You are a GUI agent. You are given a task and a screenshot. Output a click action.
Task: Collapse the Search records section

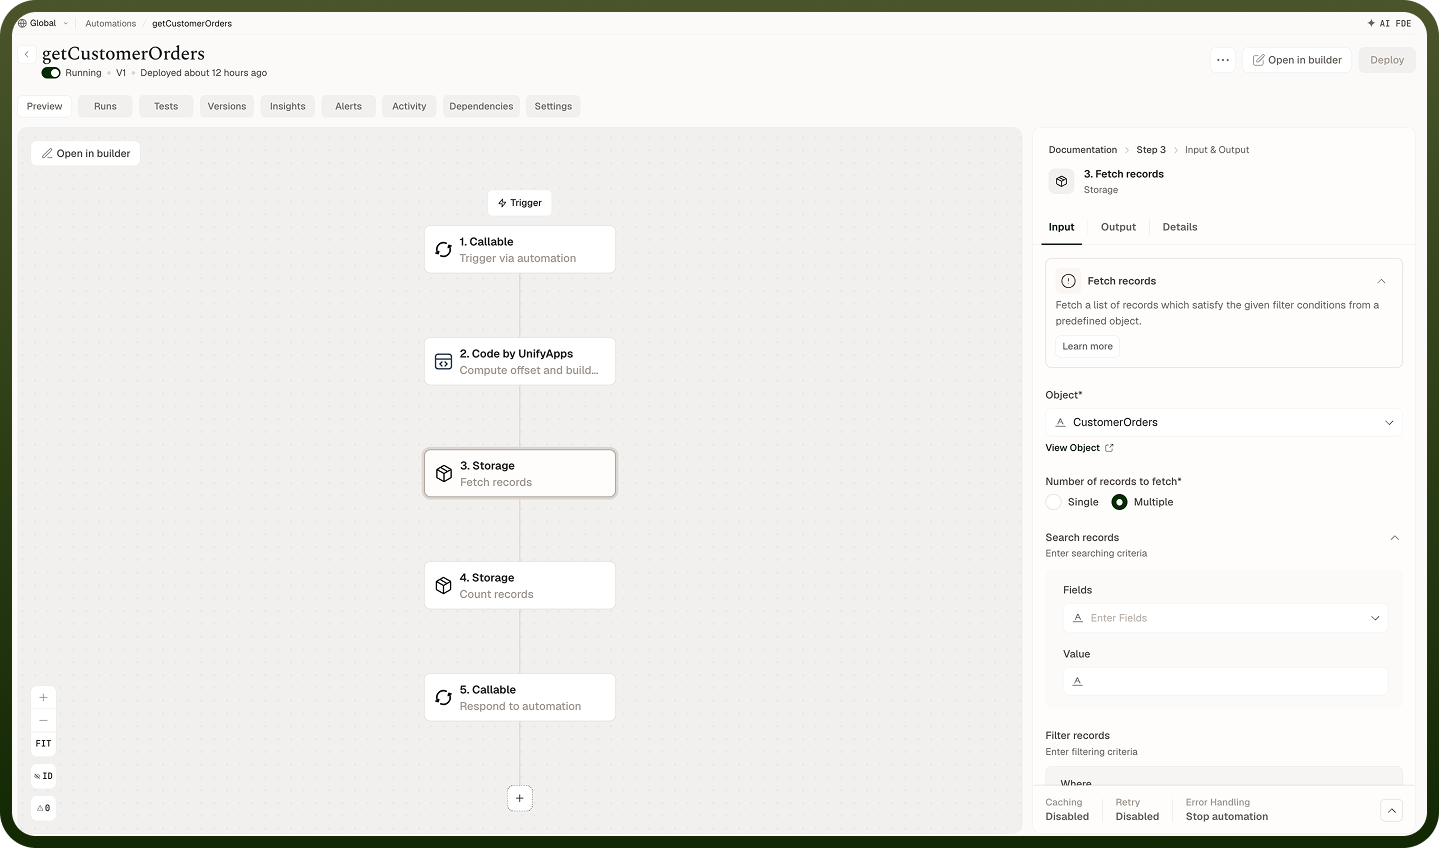(1395, 538)
